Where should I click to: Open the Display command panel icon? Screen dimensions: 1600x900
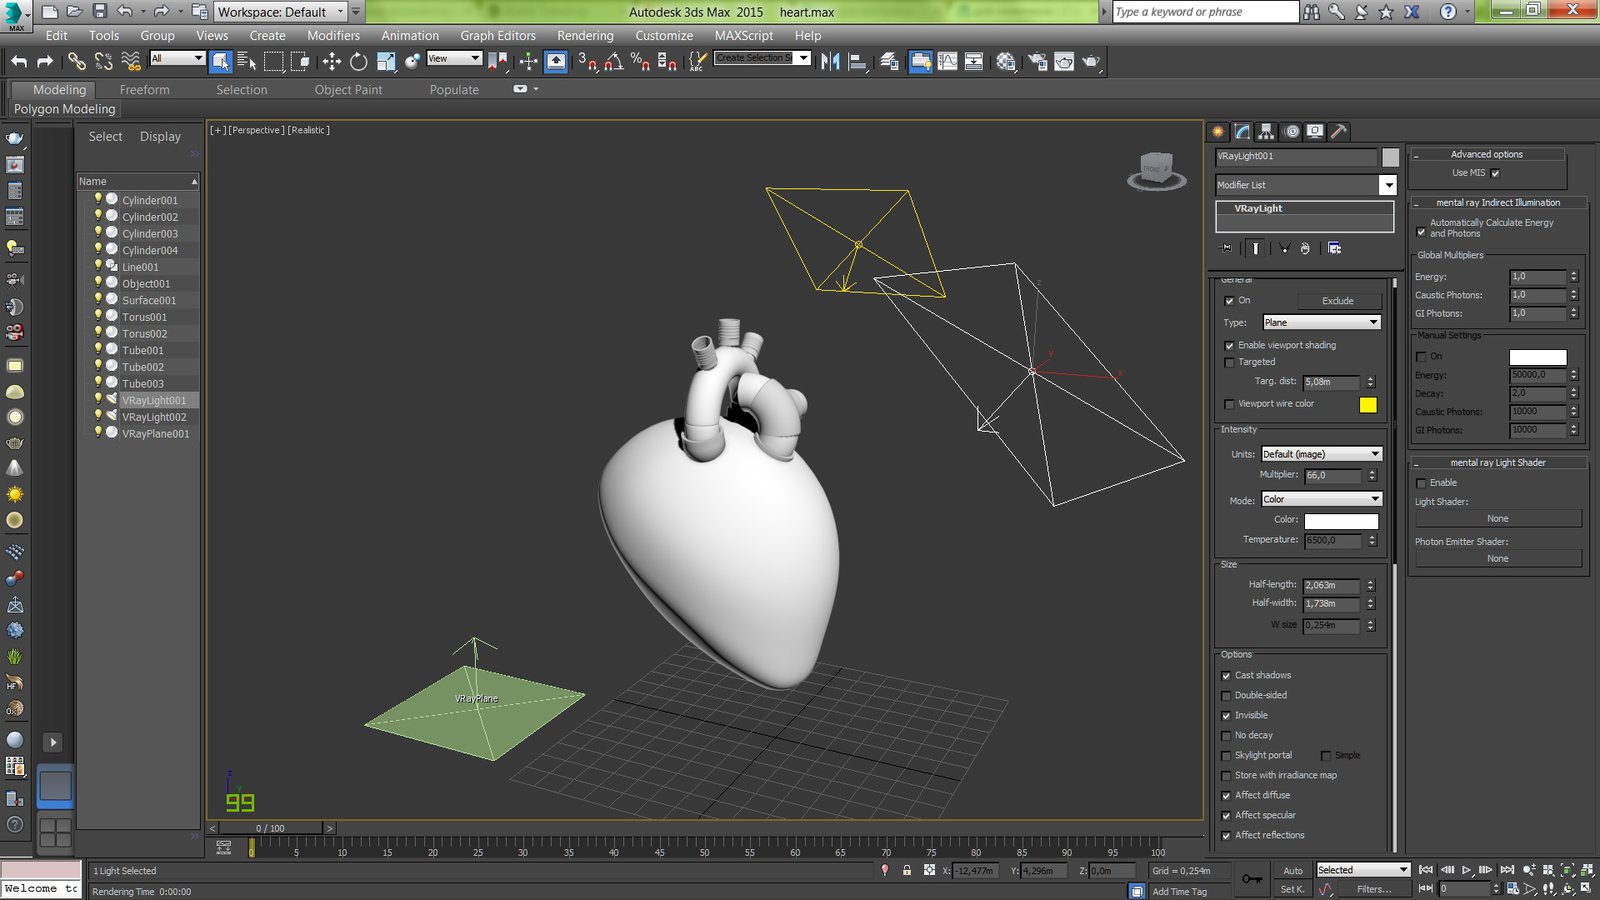click(x=1315, y=132)
